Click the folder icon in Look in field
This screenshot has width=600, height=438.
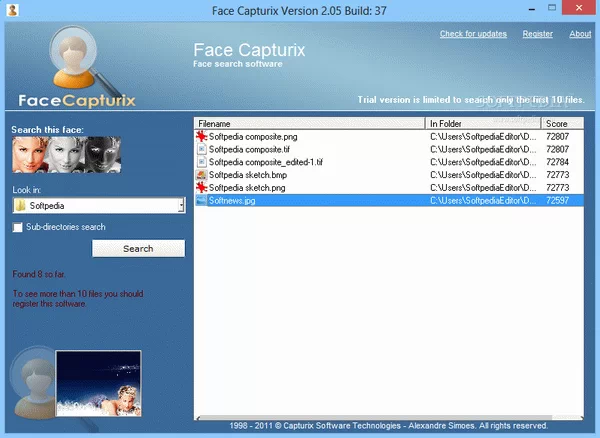pyautogui.click(x=20, y=205)
